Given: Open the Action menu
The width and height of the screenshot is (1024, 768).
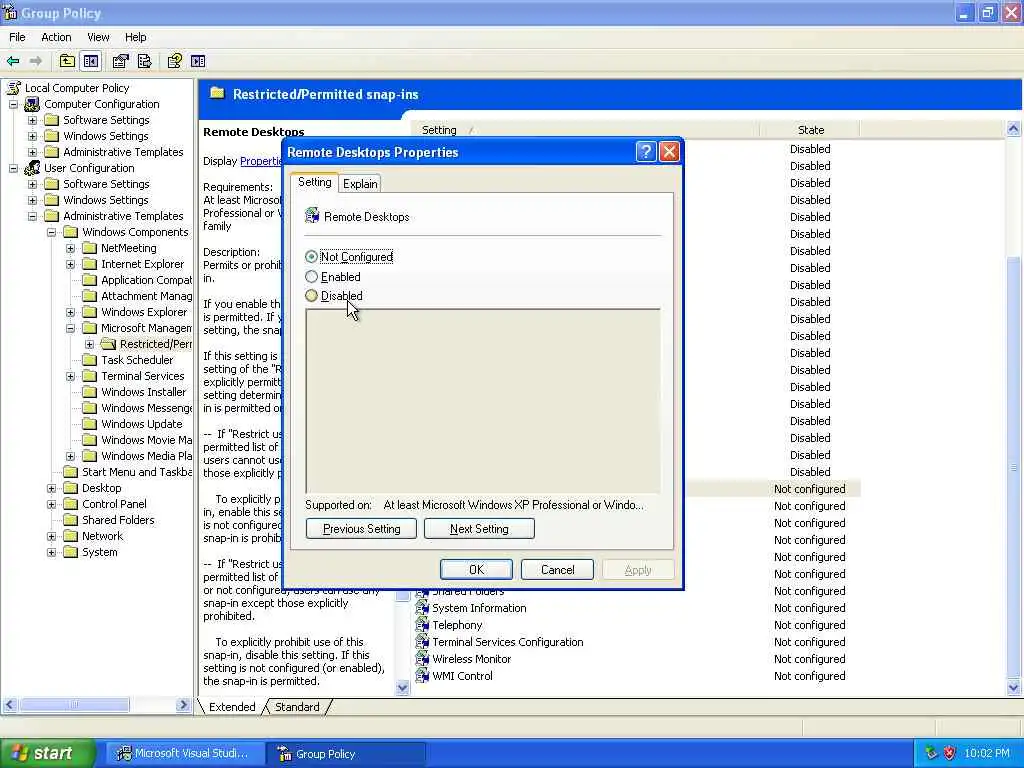Looking at the screenshot, I should coord(56,37).
